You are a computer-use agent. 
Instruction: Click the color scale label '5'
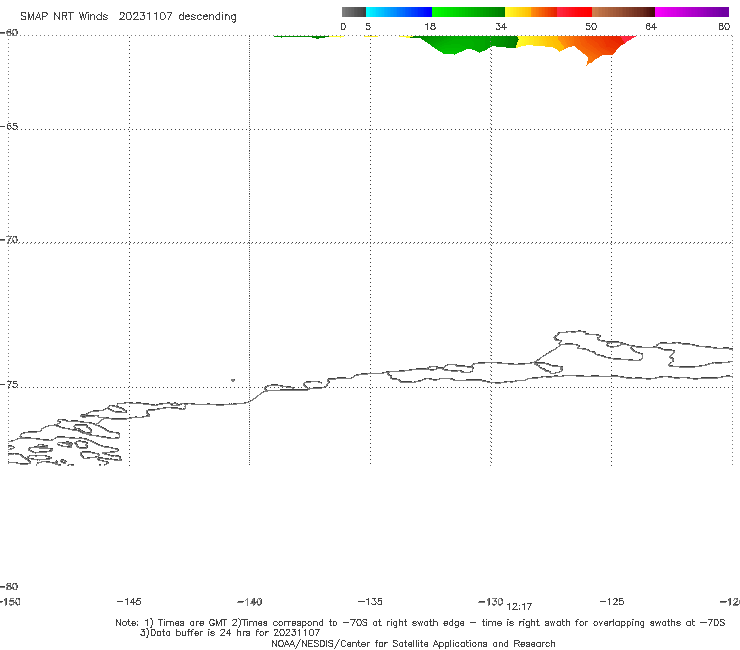coord(368,27)
